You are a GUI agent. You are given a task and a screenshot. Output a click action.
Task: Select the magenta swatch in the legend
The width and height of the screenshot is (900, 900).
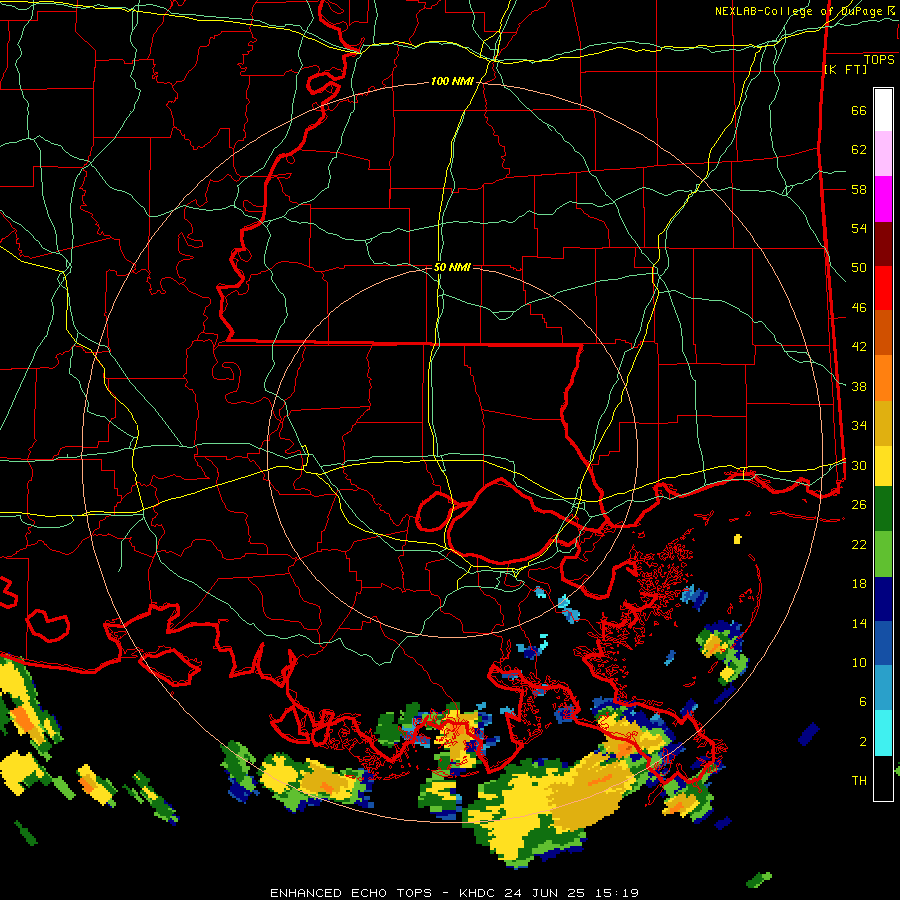tap(883, 199)
